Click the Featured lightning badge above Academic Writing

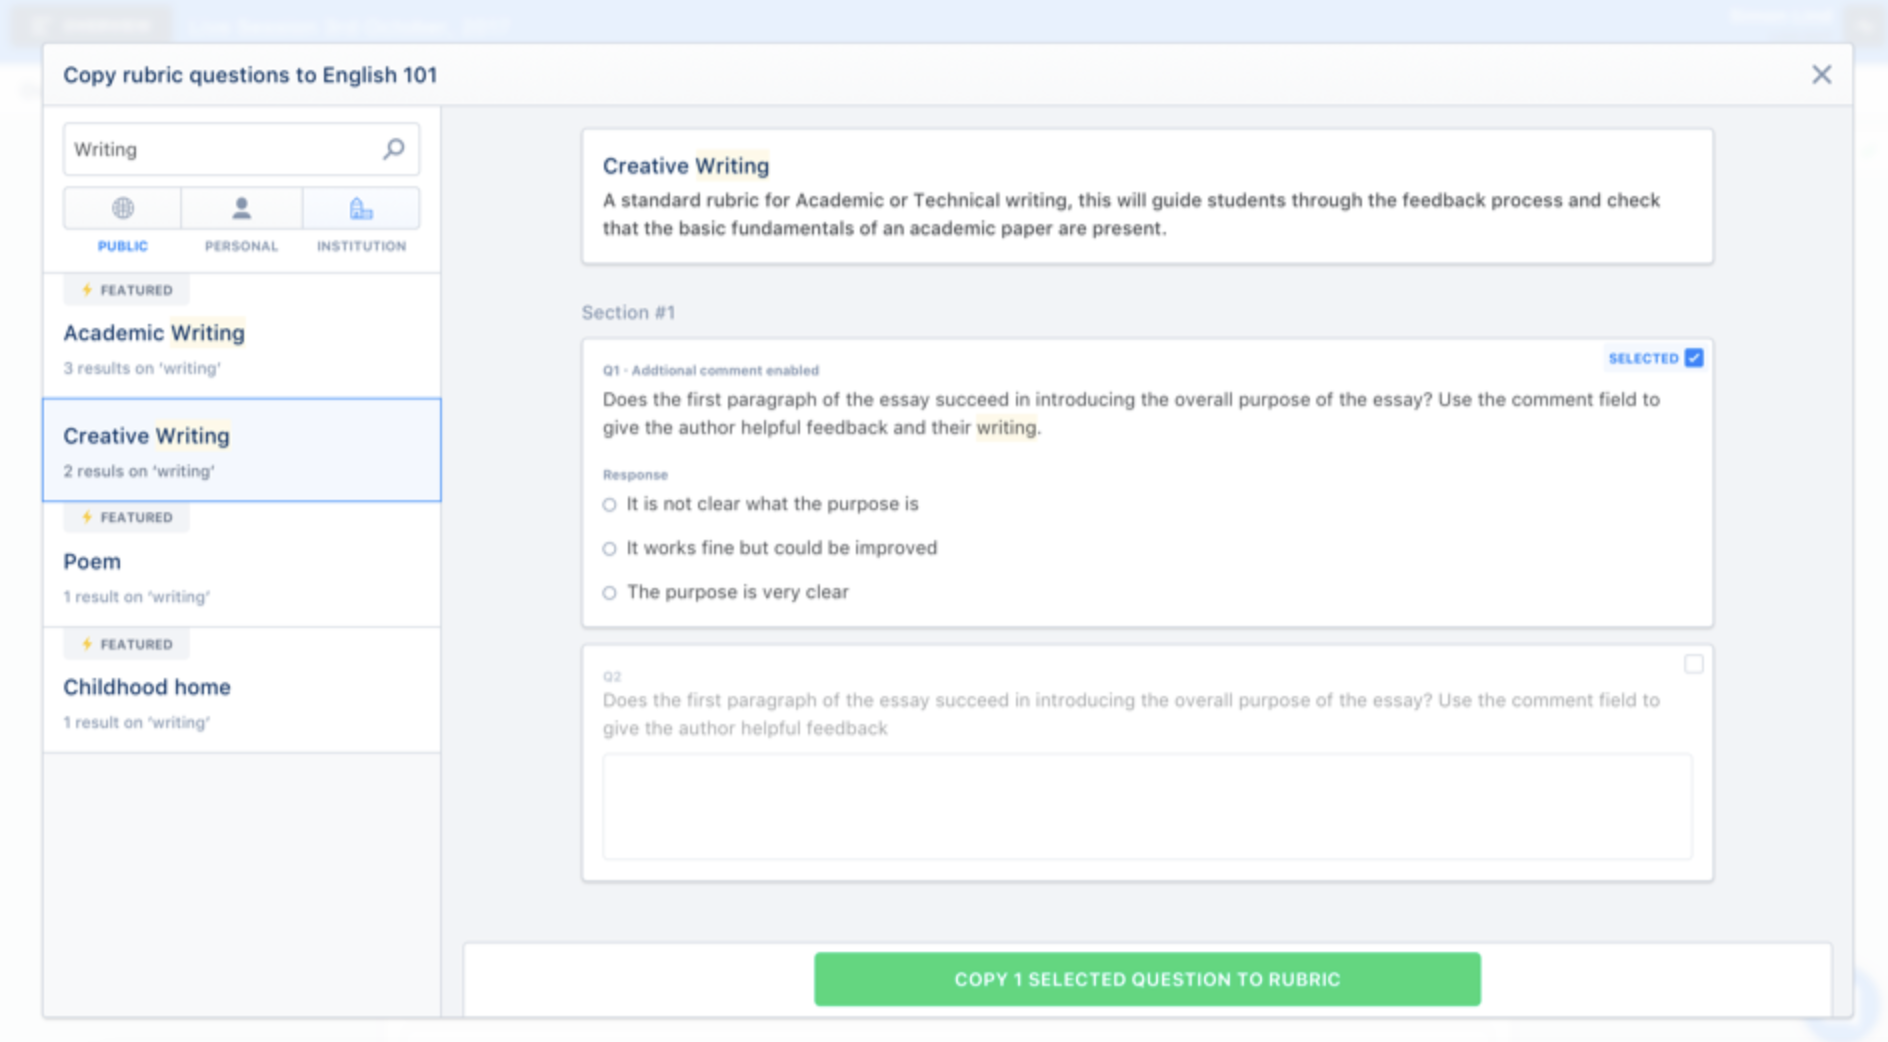point(125,290)
